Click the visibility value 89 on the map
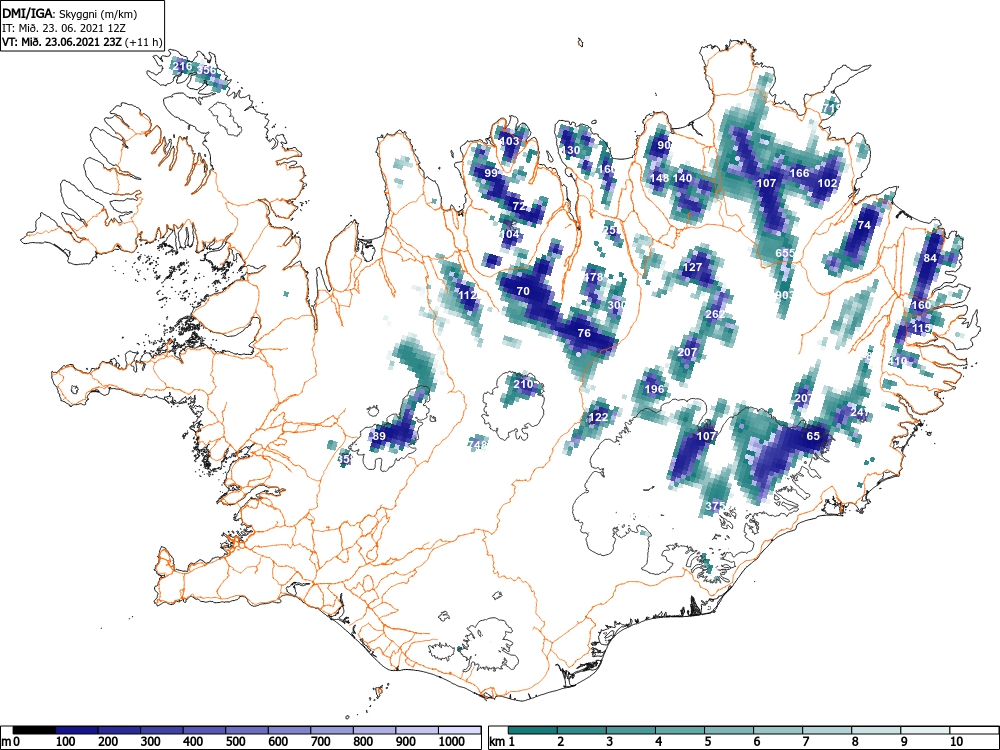 pyautogui.click(x=379, y=436)
